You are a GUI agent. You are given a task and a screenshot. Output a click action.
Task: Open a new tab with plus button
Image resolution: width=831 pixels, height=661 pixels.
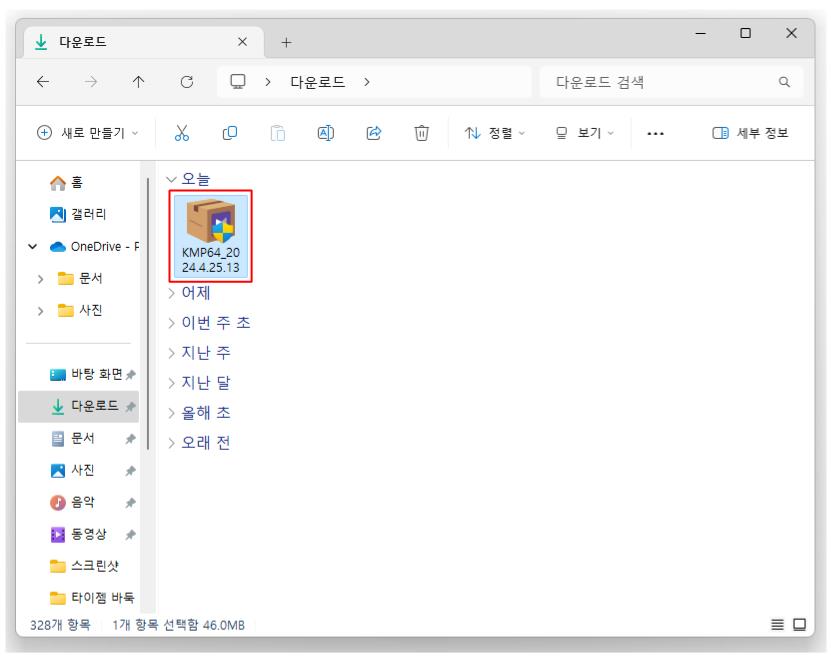tap(286, 42)
